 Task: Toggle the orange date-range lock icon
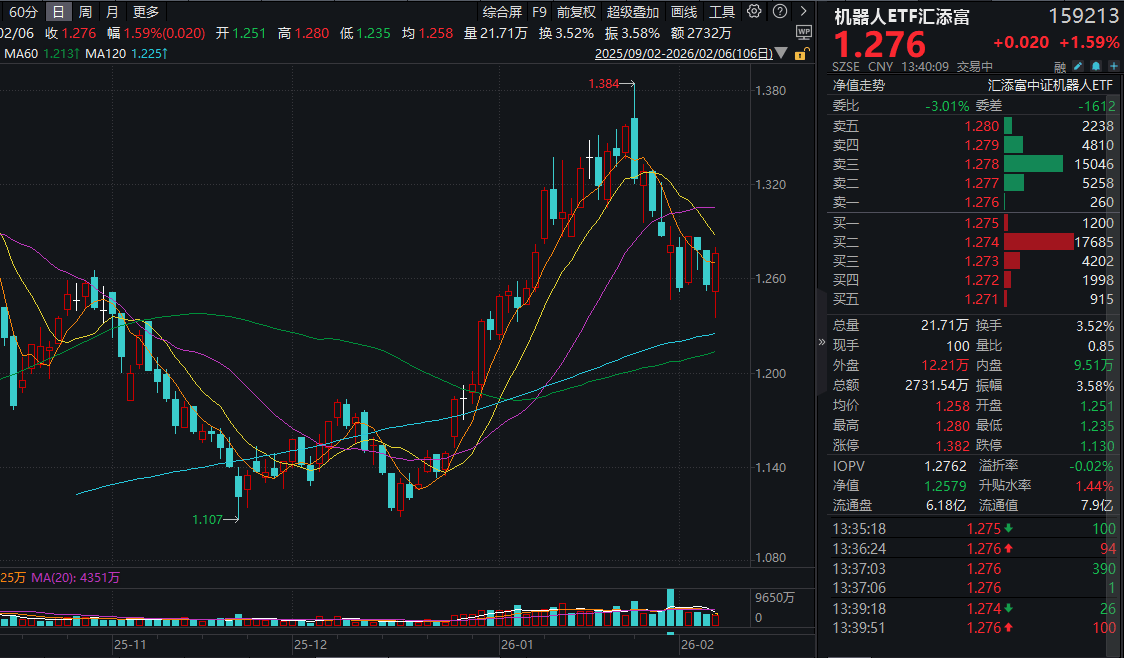(x=801, y=54)
